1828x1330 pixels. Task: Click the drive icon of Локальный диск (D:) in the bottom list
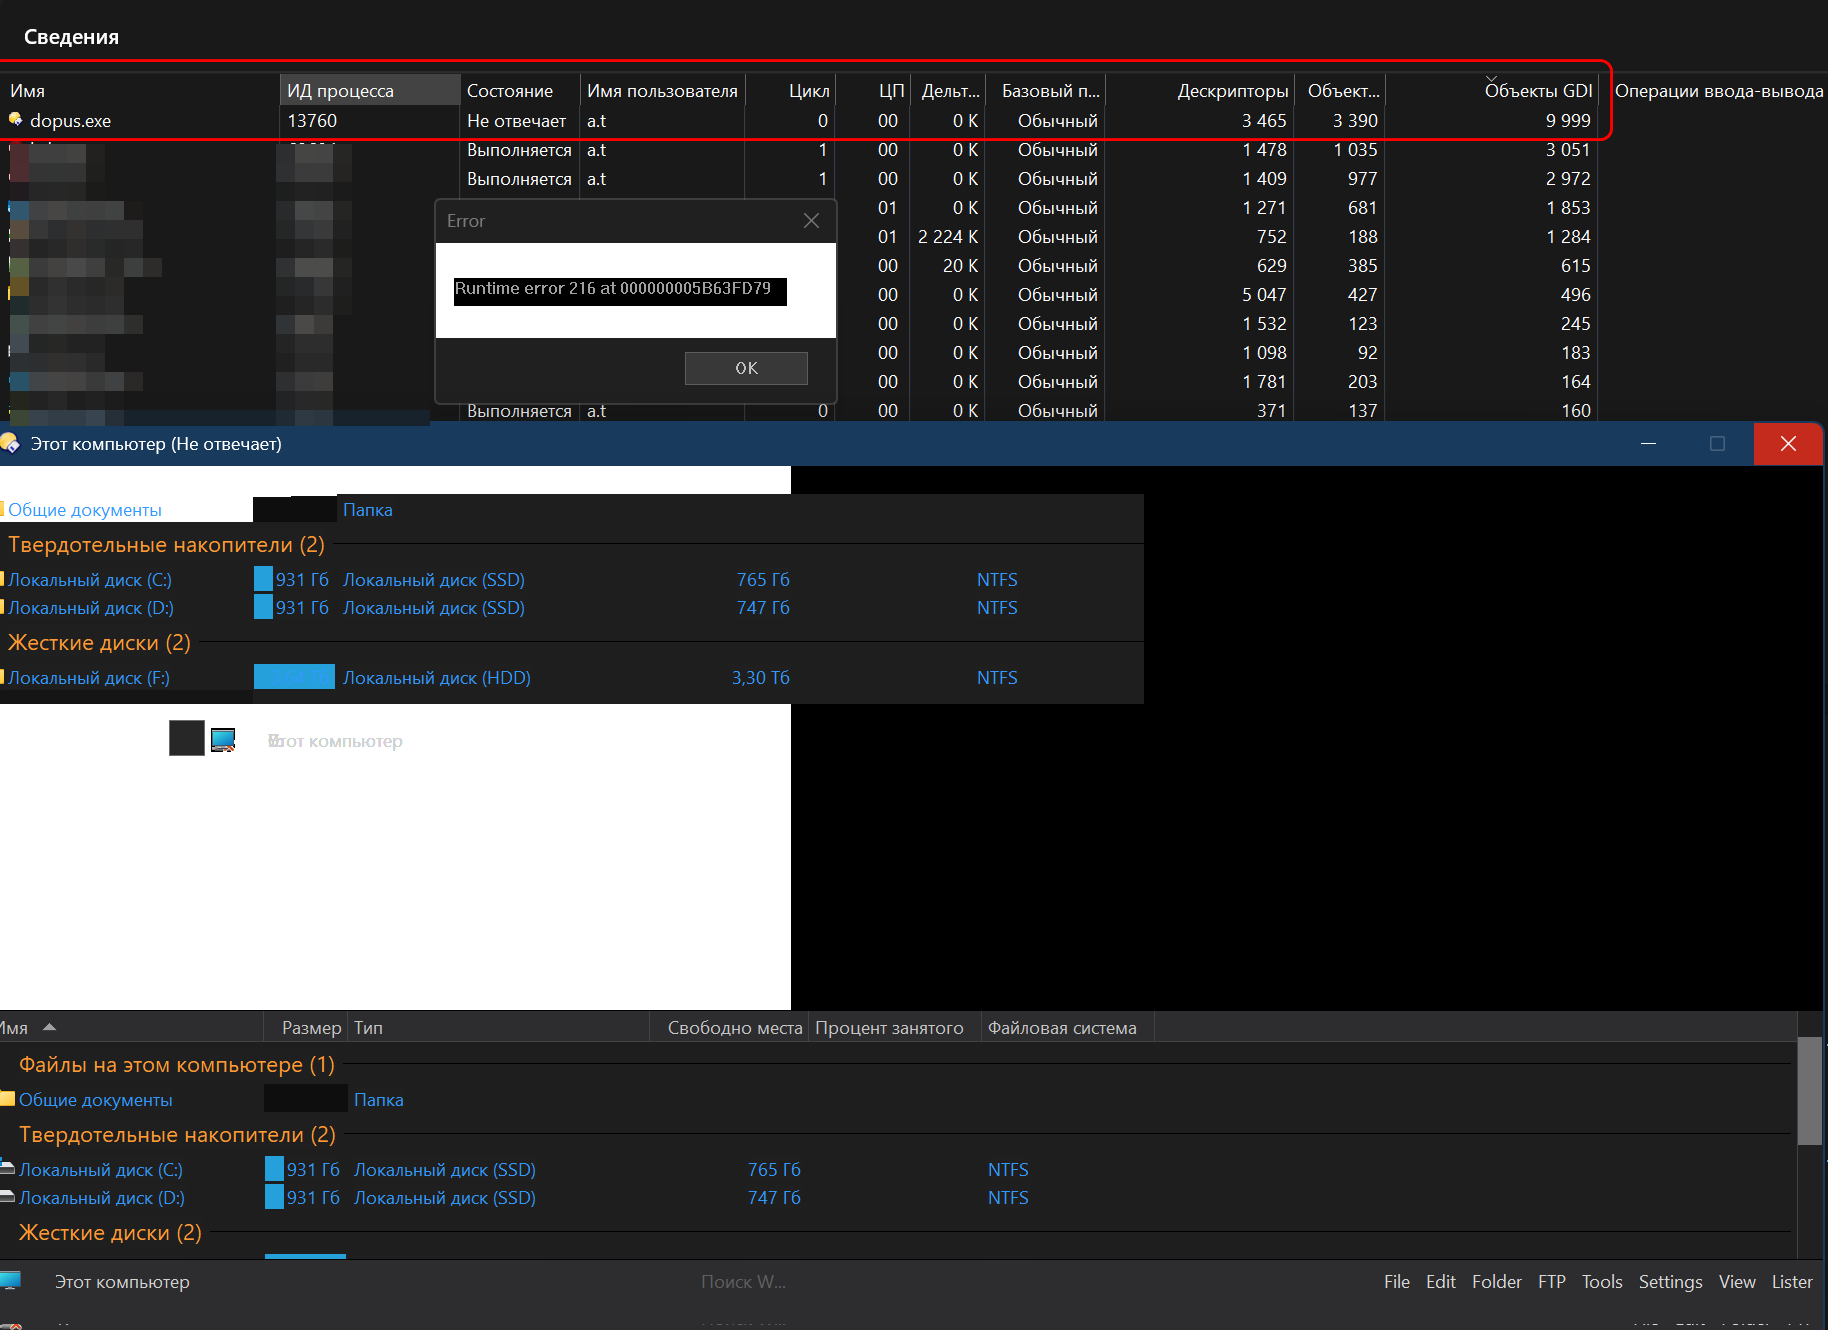8,1197
